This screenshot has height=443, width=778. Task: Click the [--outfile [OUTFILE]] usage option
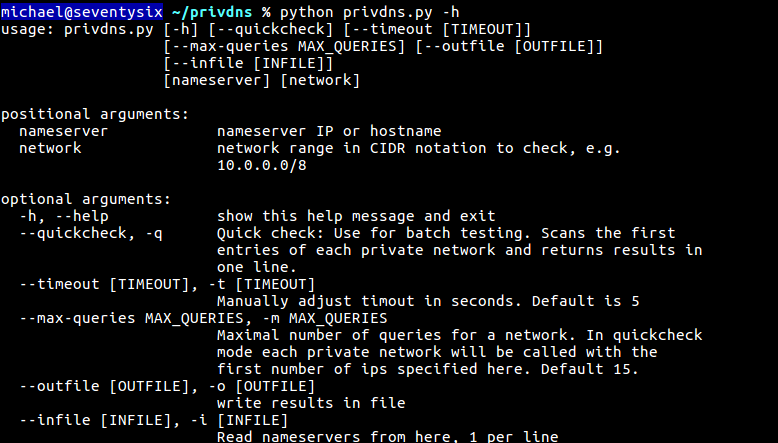[x=509, y=46]
